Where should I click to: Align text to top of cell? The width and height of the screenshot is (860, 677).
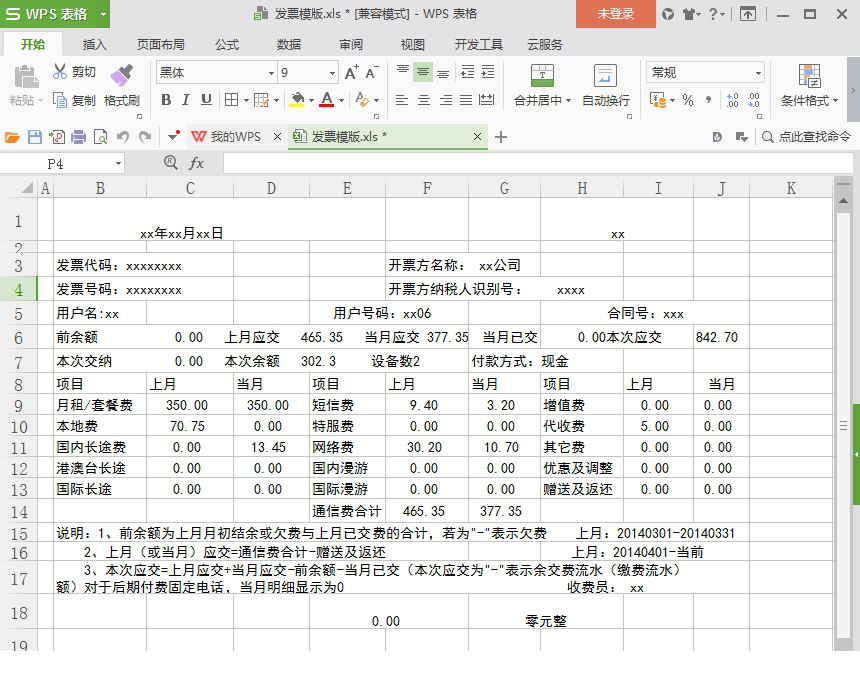pyautogui.click(x=403, y=71)
